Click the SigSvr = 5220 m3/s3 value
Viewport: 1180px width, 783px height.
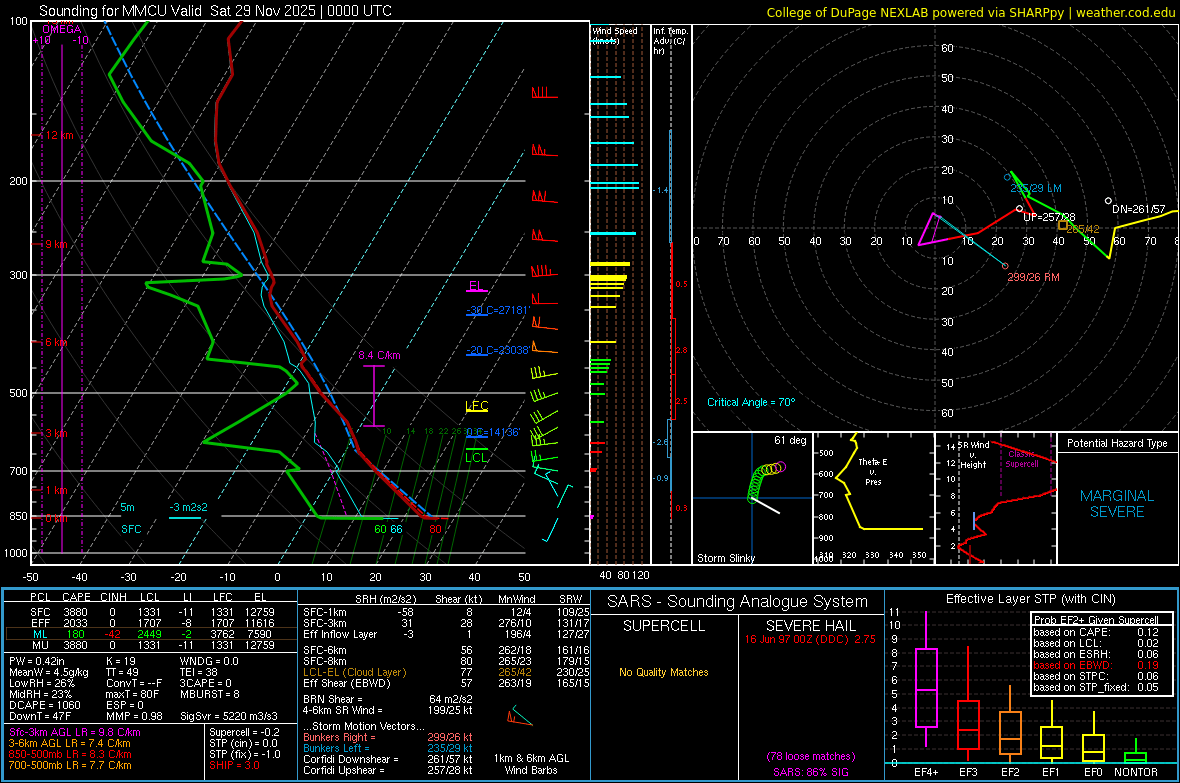coord(229,716)
